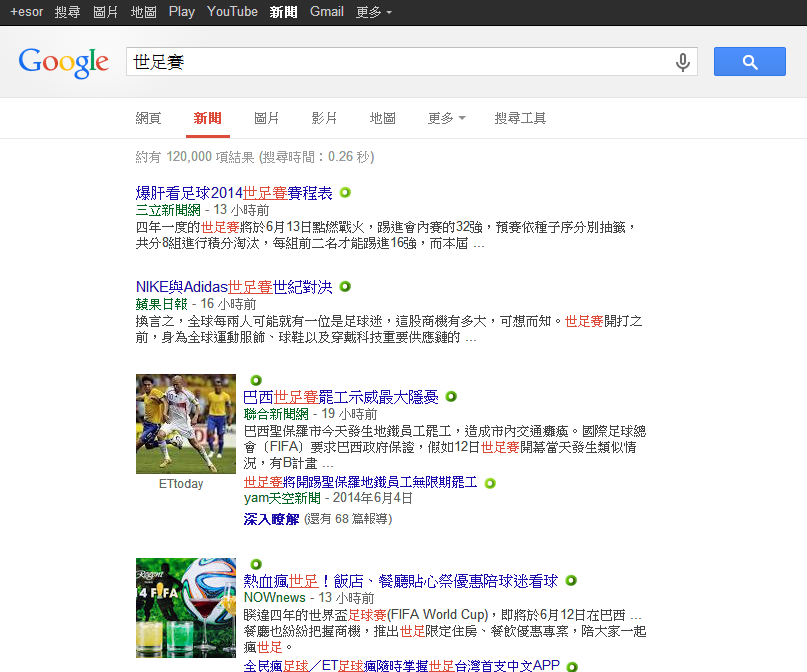Select the 新聞 search tab
This screenshot has width=807, height=672.
[x=207, y=118]
